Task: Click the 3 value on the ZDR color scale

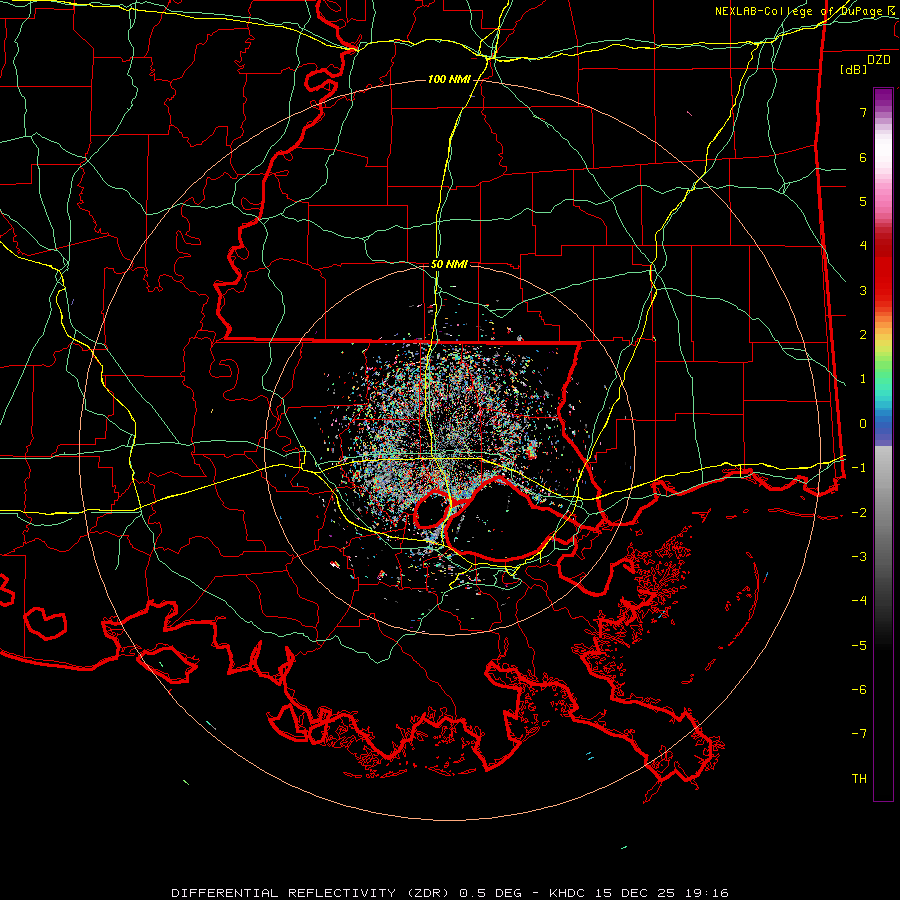Action: click(x=863, y=290)
